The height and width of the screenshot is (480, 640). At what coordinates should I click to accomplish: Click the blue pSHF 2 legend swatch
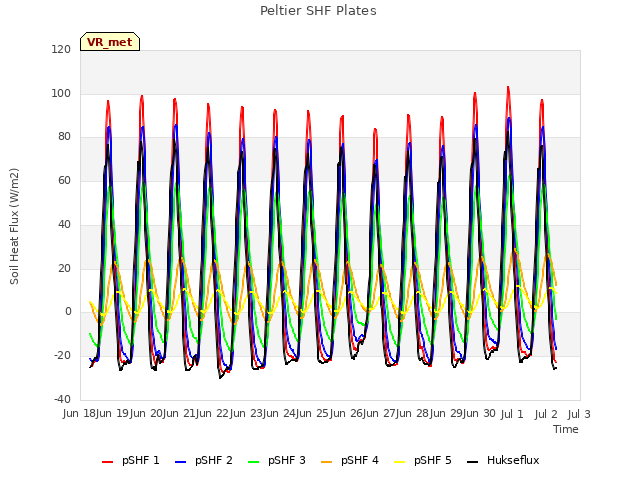[180, 462]
